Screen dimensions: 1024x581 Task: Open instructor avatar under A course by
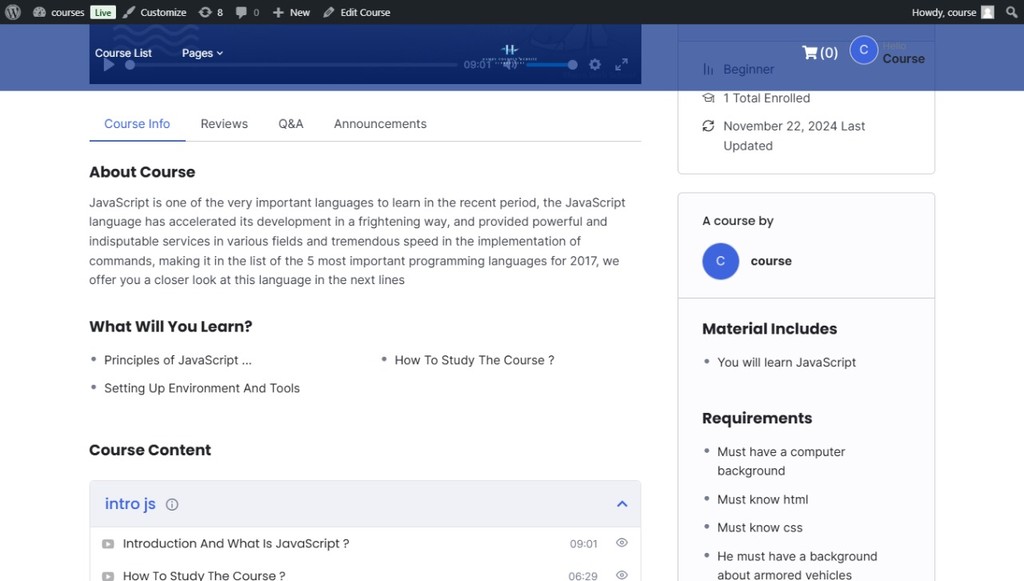coord(720,261)
